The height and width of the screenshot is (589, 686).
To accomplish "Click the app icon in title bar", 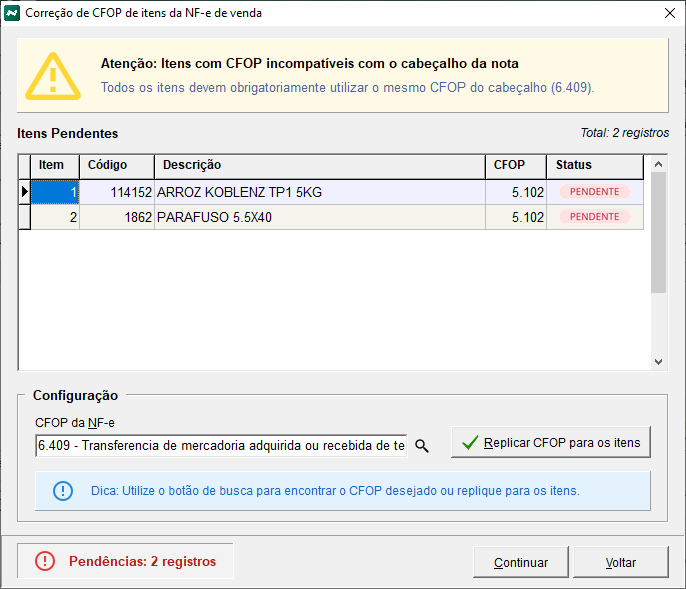I will coord(12,13).
